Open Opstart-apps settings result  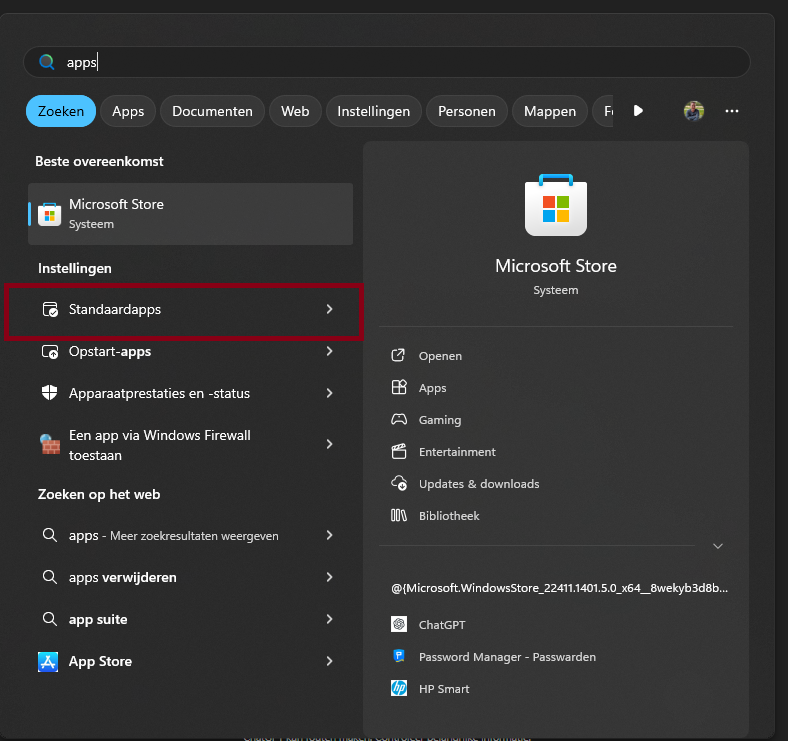(x=190, y=351)
